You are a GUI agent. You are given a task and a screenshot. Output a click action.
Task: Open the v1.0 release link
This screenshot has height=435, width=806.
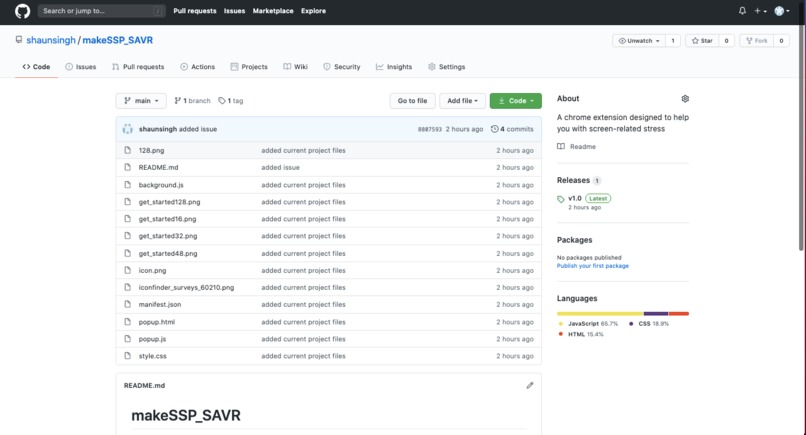pos(575,198)
